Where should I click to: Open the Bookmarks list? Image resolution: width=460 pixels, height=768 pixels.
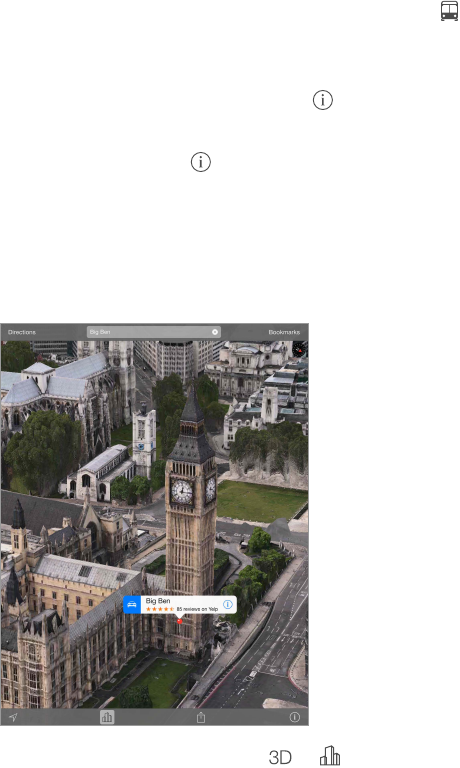point(284,332)
